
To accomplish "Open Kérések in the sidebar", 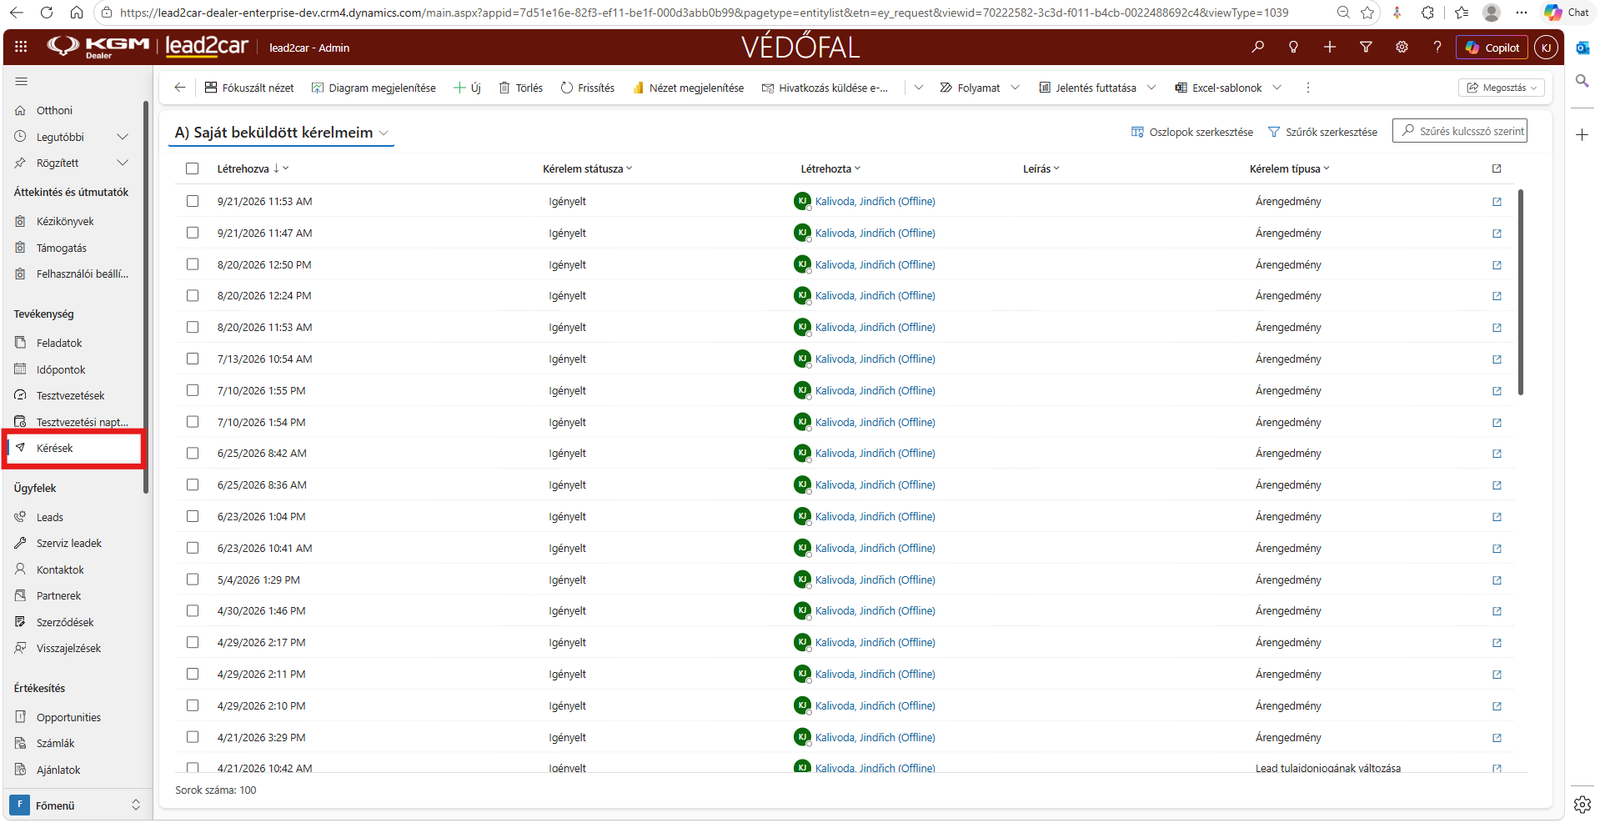I will 75,448.
